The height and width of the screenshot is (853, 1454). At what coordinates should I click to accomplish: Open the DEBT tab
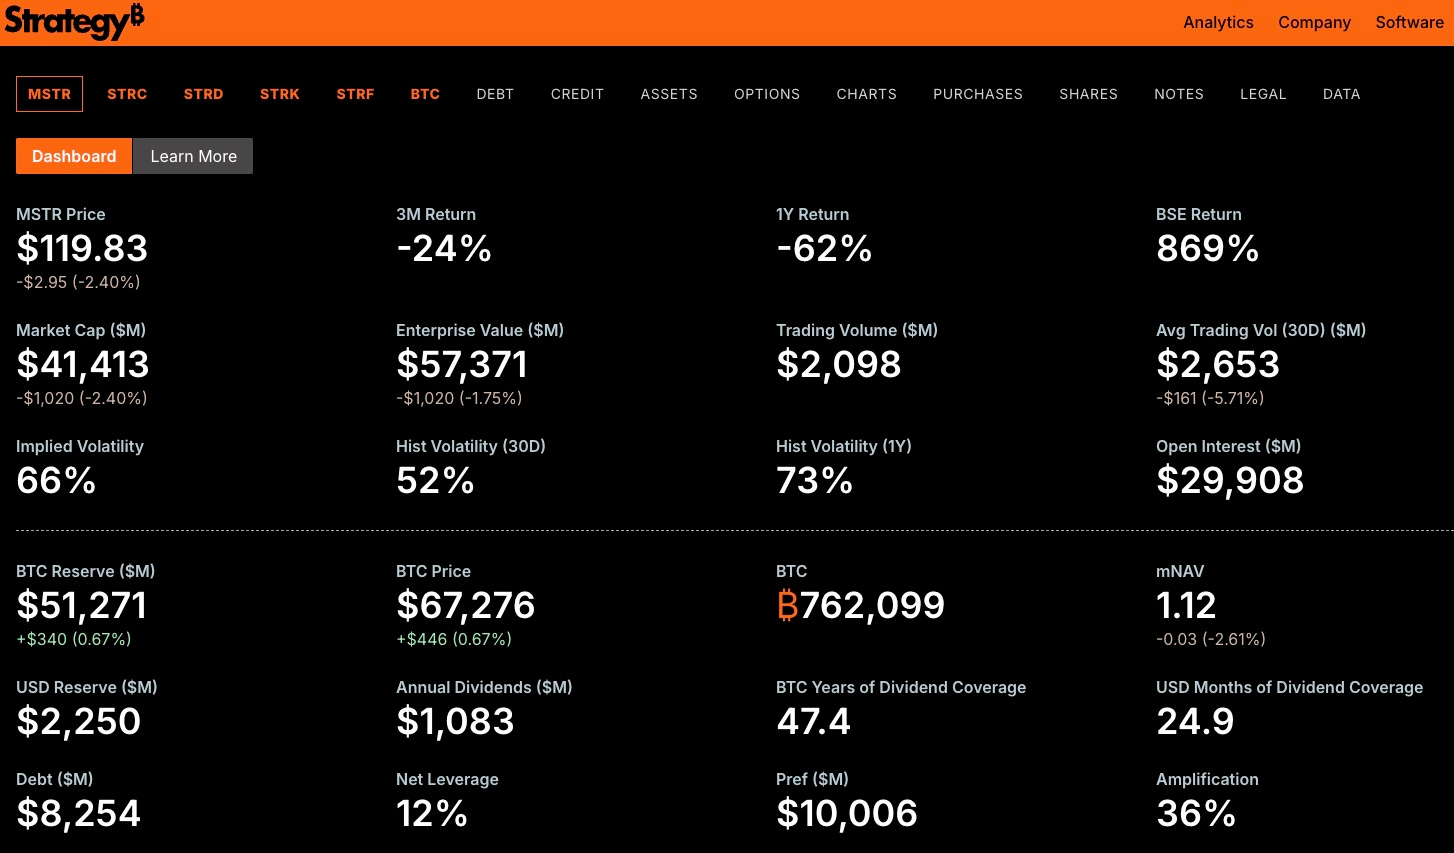click(x=495, y=94)
